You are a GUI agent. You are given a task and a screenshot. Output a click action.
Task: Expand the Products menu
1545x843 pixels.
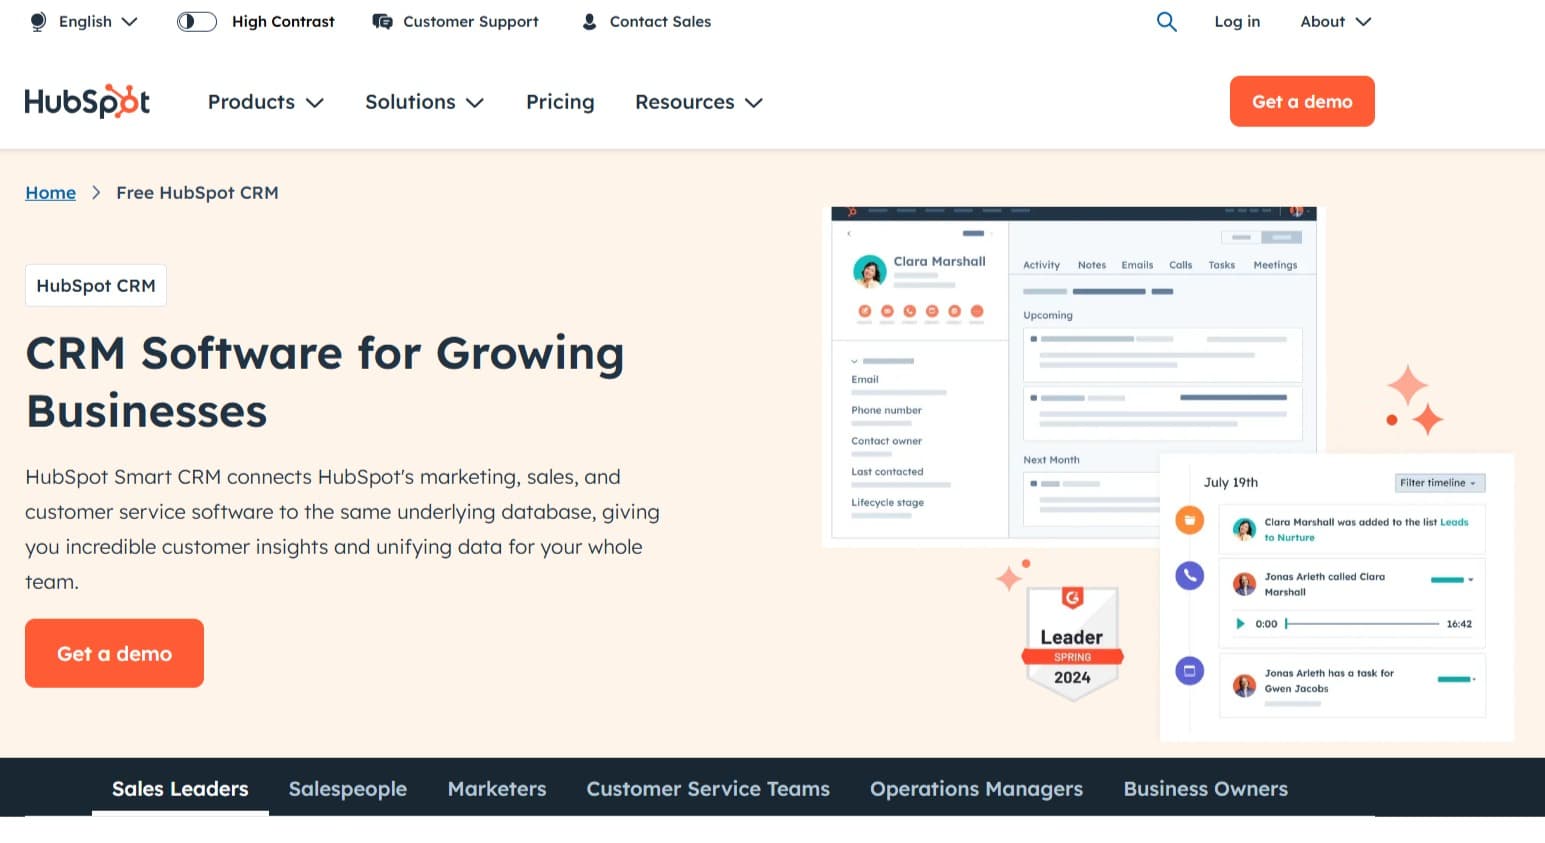point(265,102)
